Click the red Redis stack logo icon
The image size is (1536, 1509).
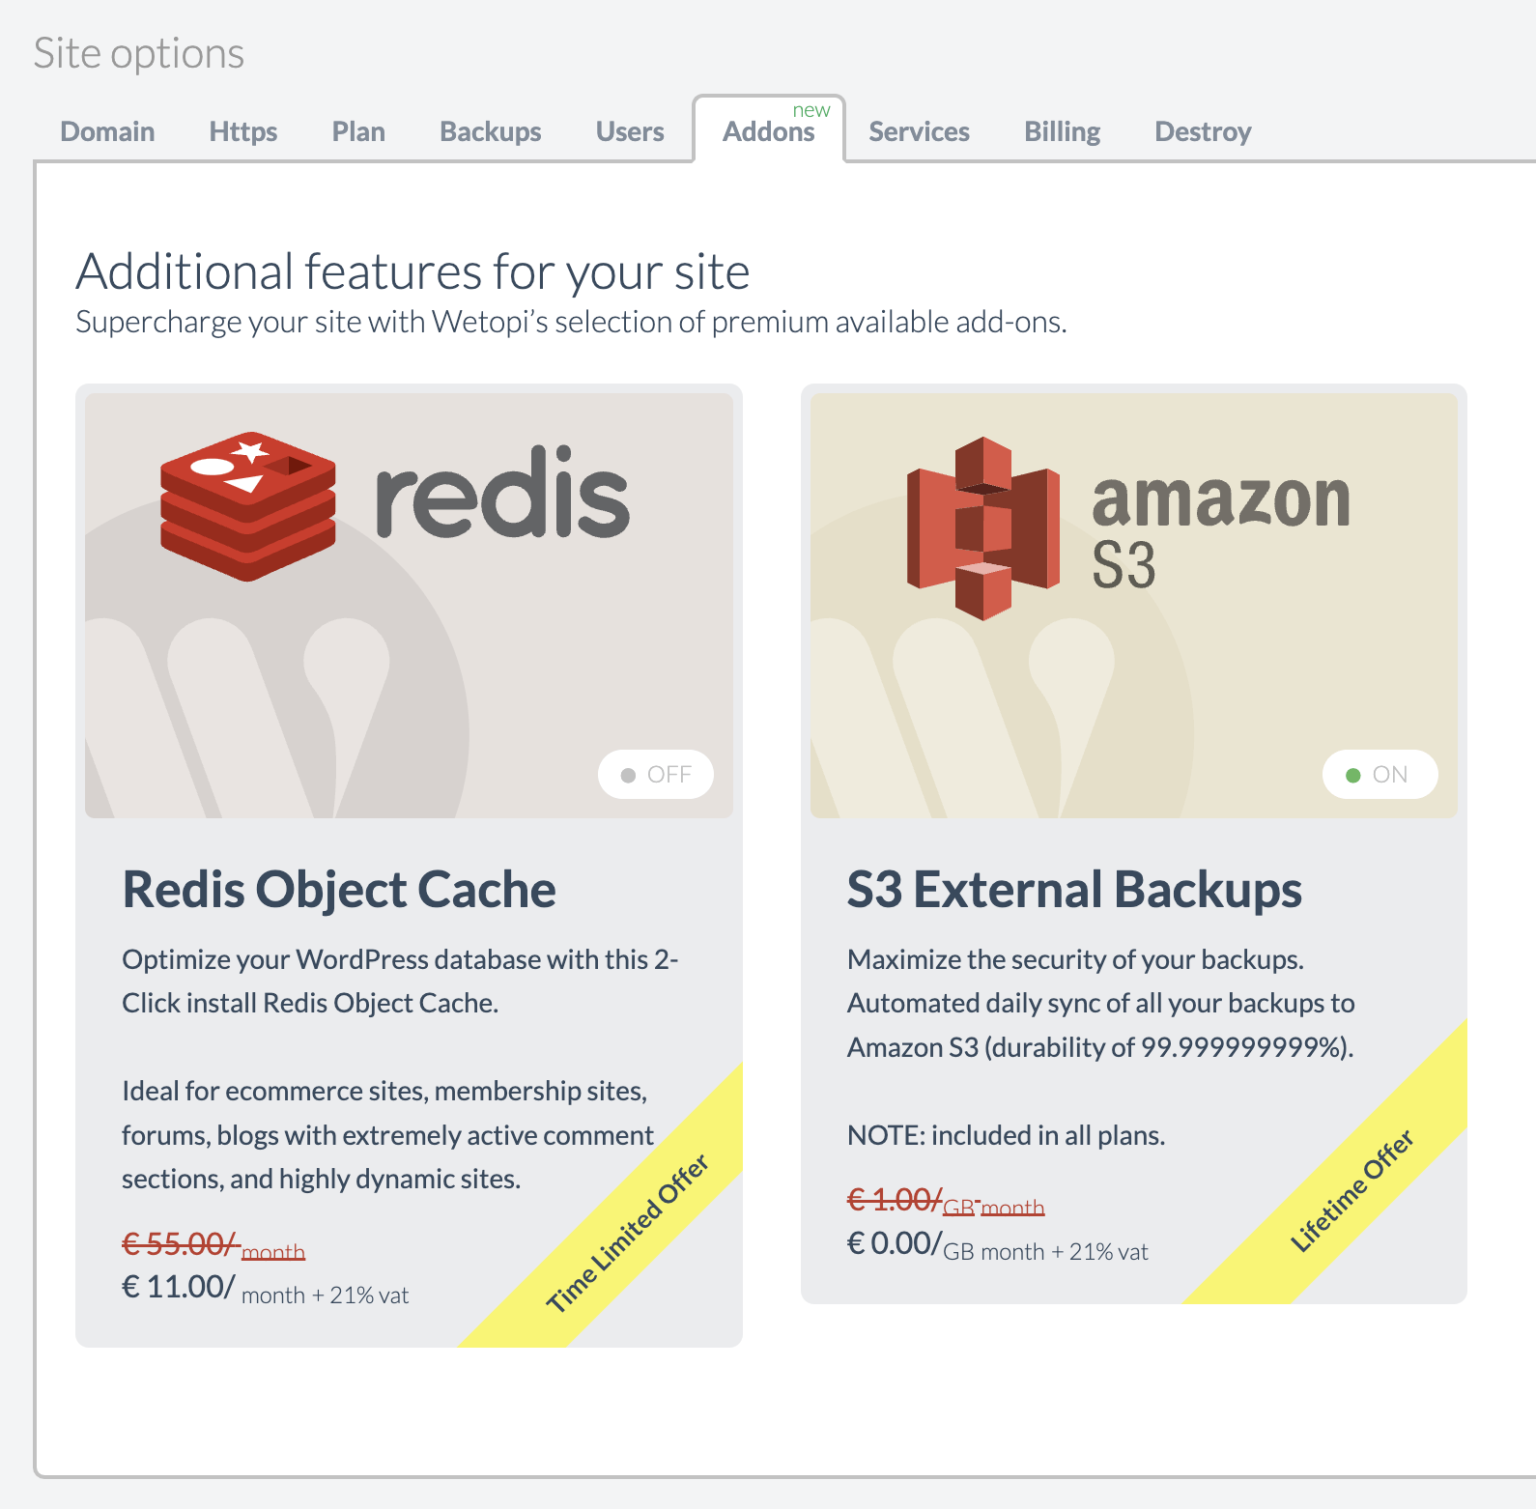248,506
